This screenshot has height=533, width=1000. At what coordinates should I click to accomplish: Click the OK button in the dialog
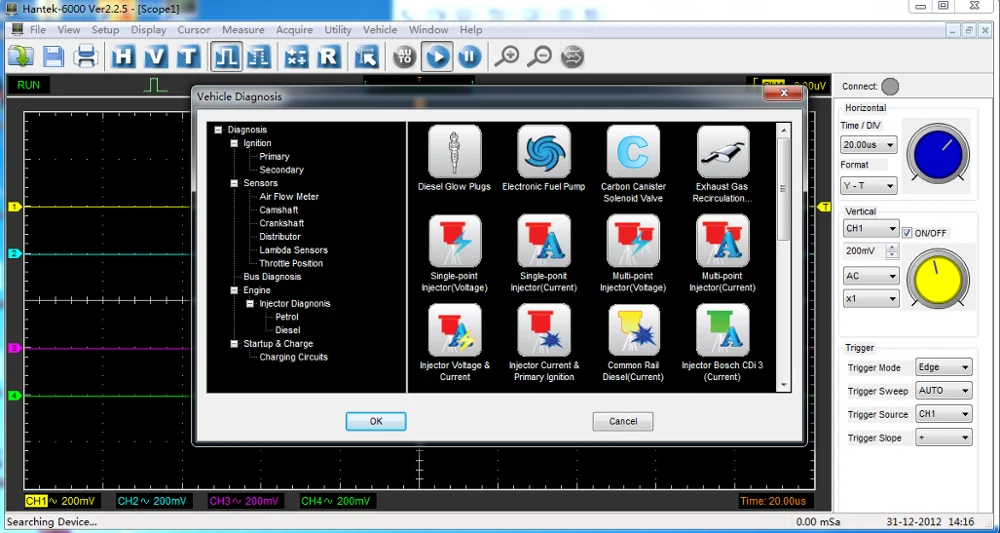[376, 421]
